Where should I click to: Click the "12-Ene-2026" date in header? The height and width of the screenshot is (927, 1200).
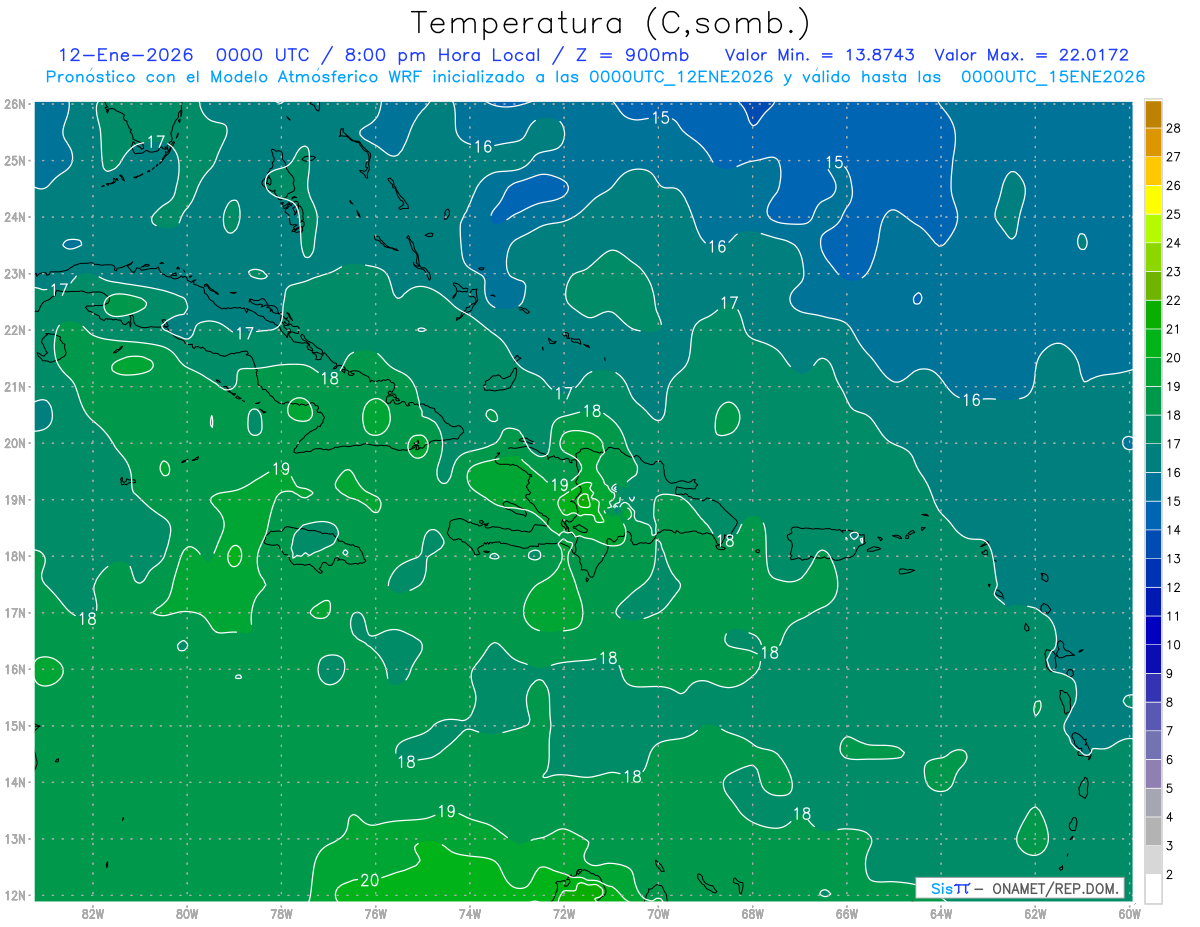pos(126,55)
